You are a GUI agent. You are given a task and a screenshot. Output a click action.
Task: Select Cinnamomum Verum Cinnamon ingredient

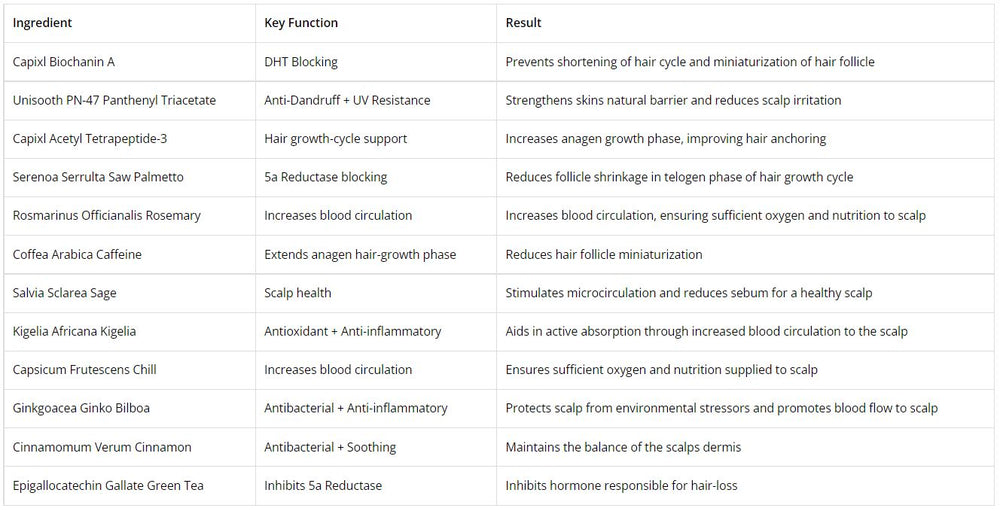pyautogui.click(x=102, y=447)
